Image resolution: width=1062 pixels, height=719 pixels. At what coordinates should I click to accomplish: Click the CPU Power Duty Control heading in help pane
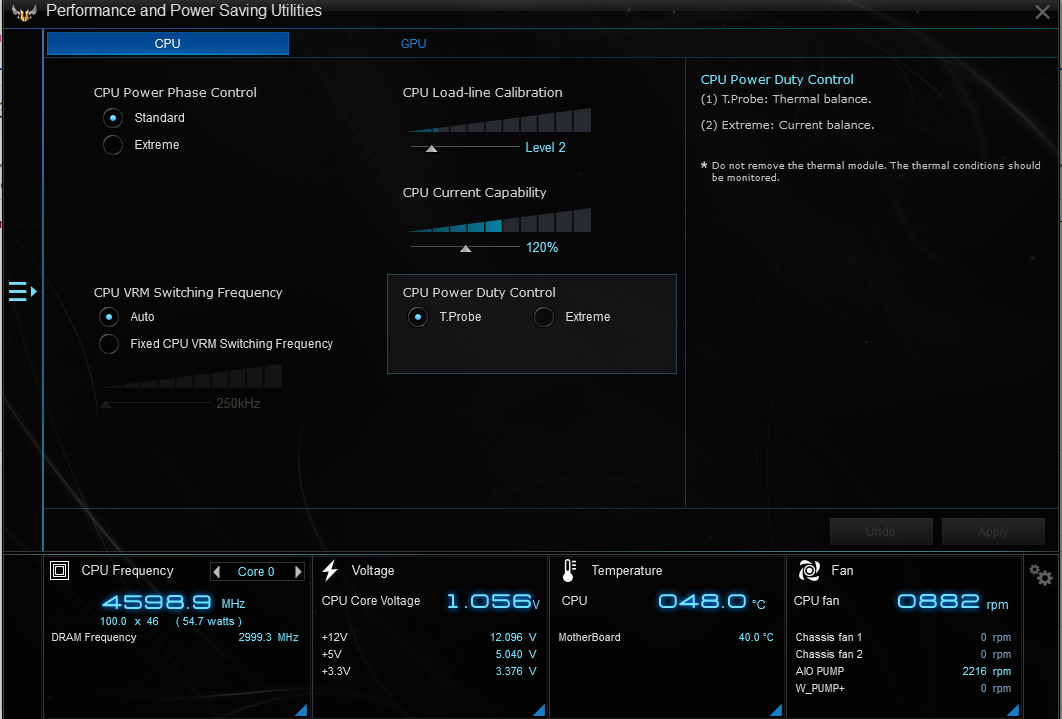[x=777, y=79]
